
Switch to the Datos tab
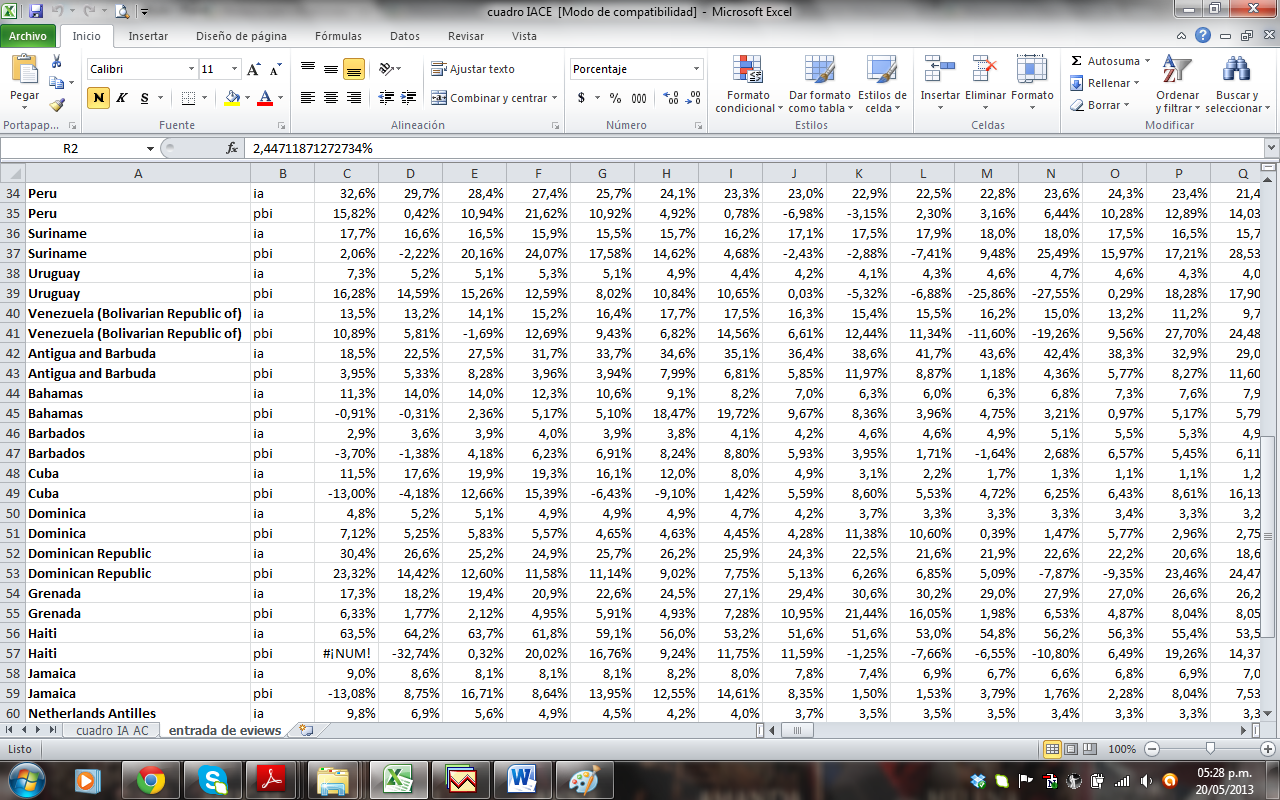point(405,36)
